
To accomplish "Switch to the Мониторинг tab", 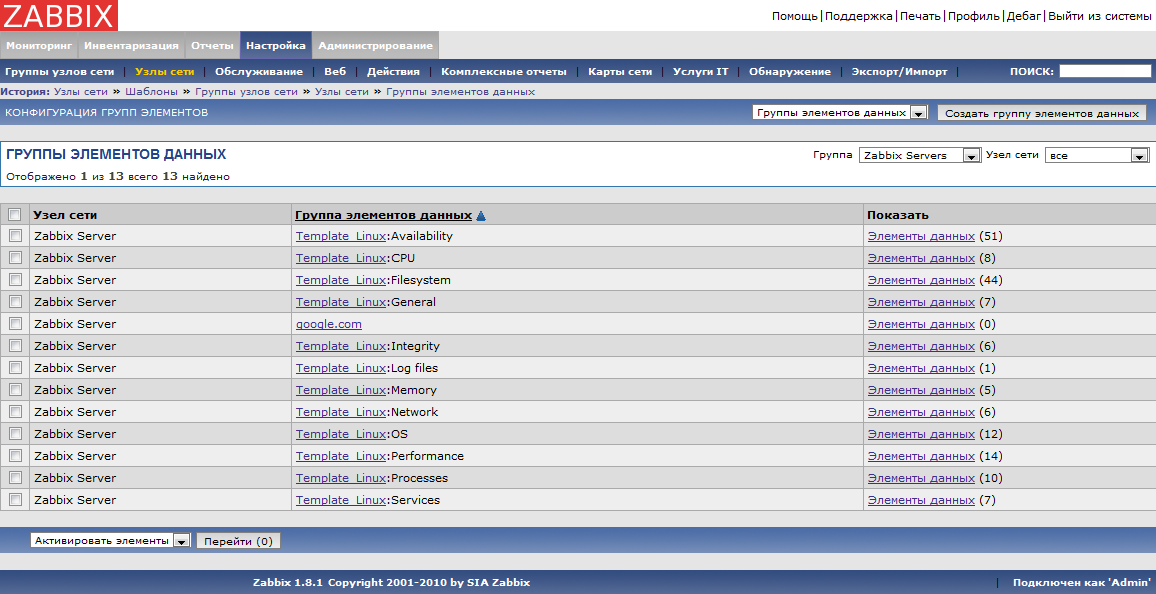I will coord(38,46).
